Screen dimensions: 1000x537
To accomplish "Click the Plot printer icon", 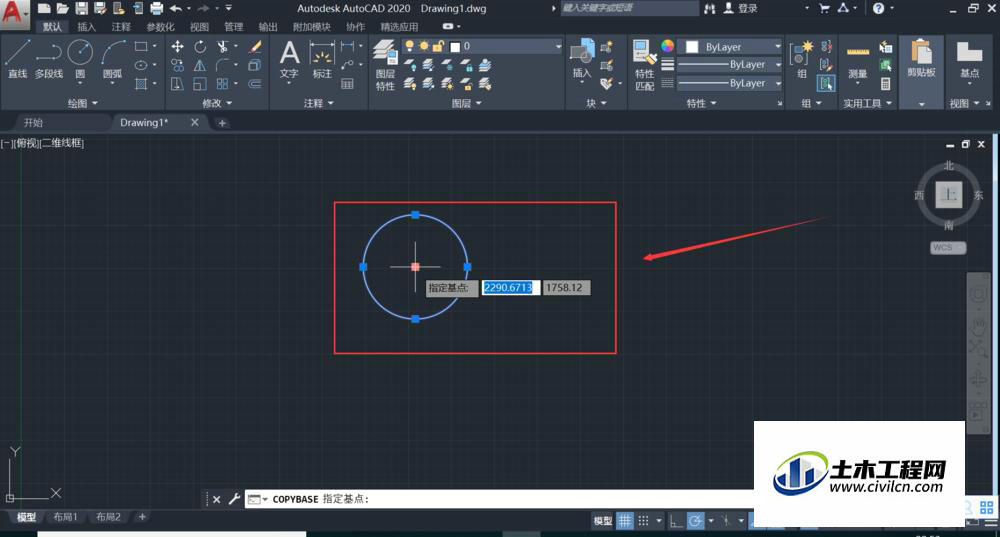I will pyautogui.click(x=157, y=8).
